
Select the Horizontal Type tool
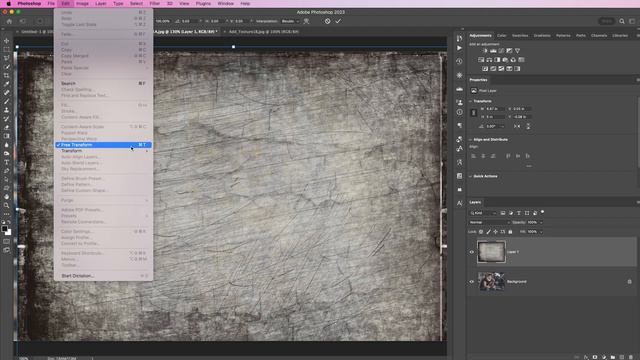[x=7, y=162]
